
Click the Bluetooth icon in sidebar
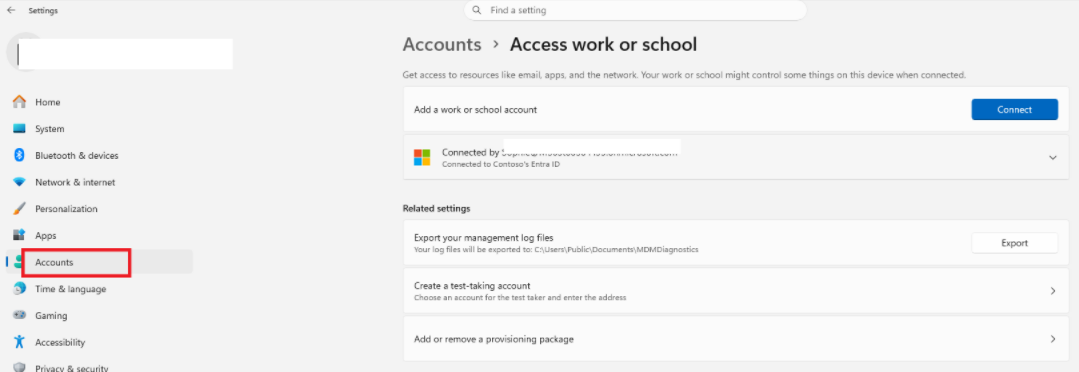19,155
